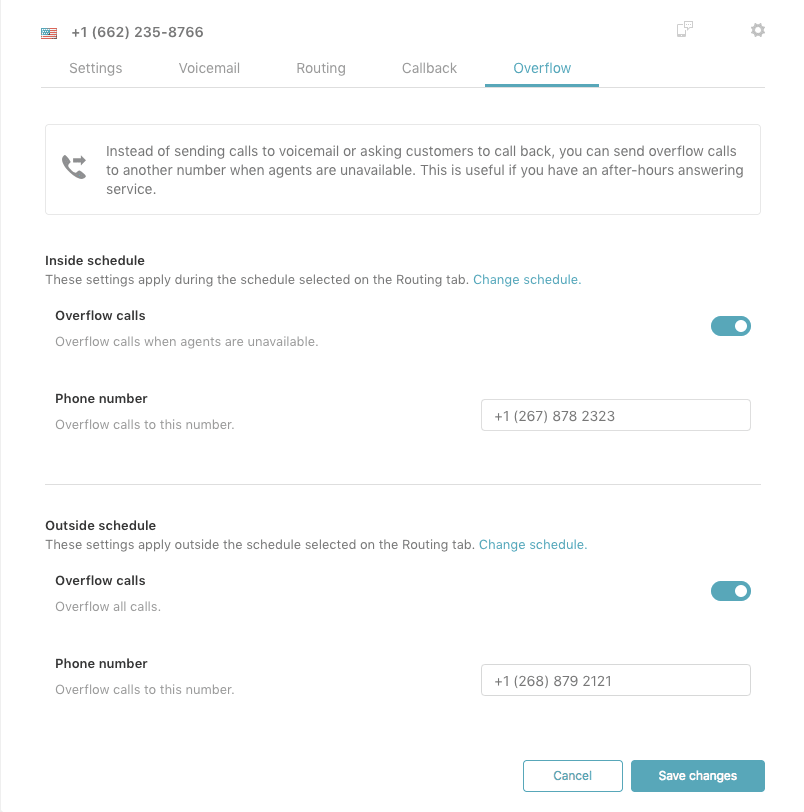804x812 pixels.
Task: Click Change schedule under Inside schedule
Action: click(526, 279)
